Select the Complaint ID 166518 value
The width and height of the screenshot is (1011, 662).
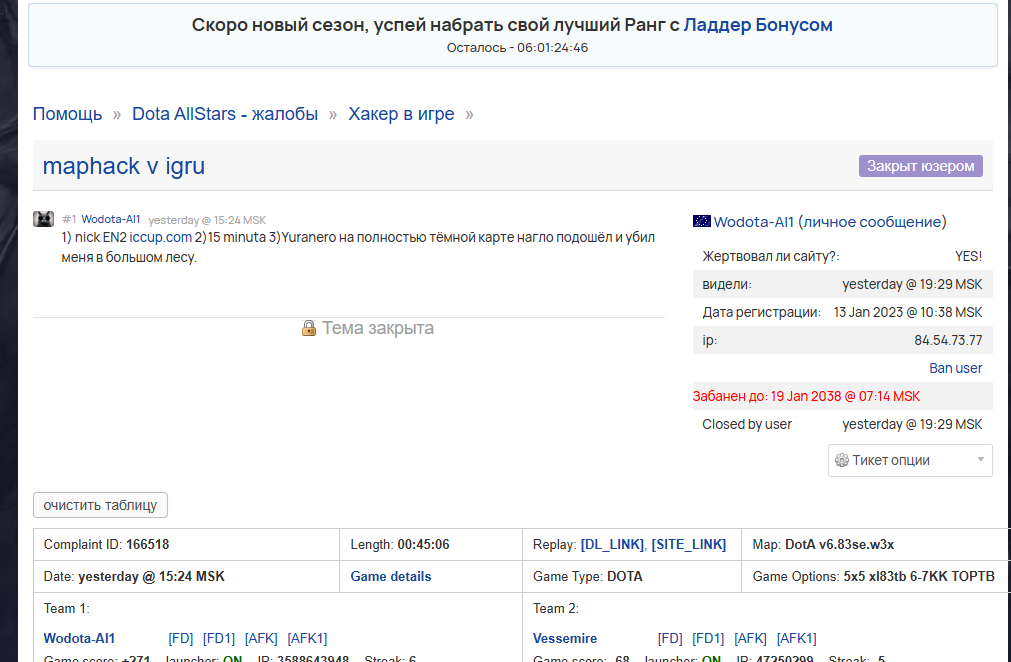pos(148,545)
